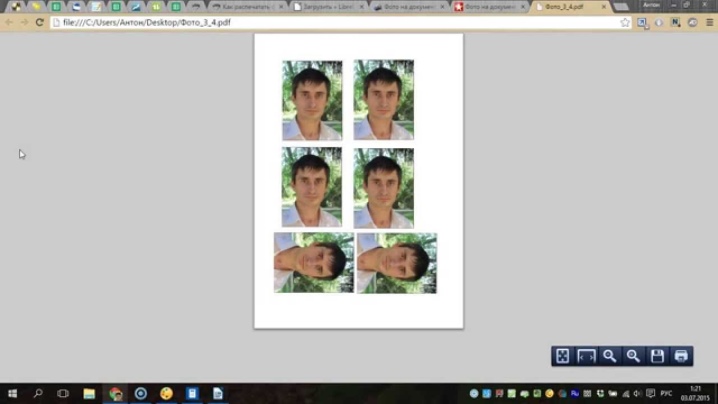Click the fit-to-page button in PDF toolbar
The image size is (718, 404).
(563, 356)
